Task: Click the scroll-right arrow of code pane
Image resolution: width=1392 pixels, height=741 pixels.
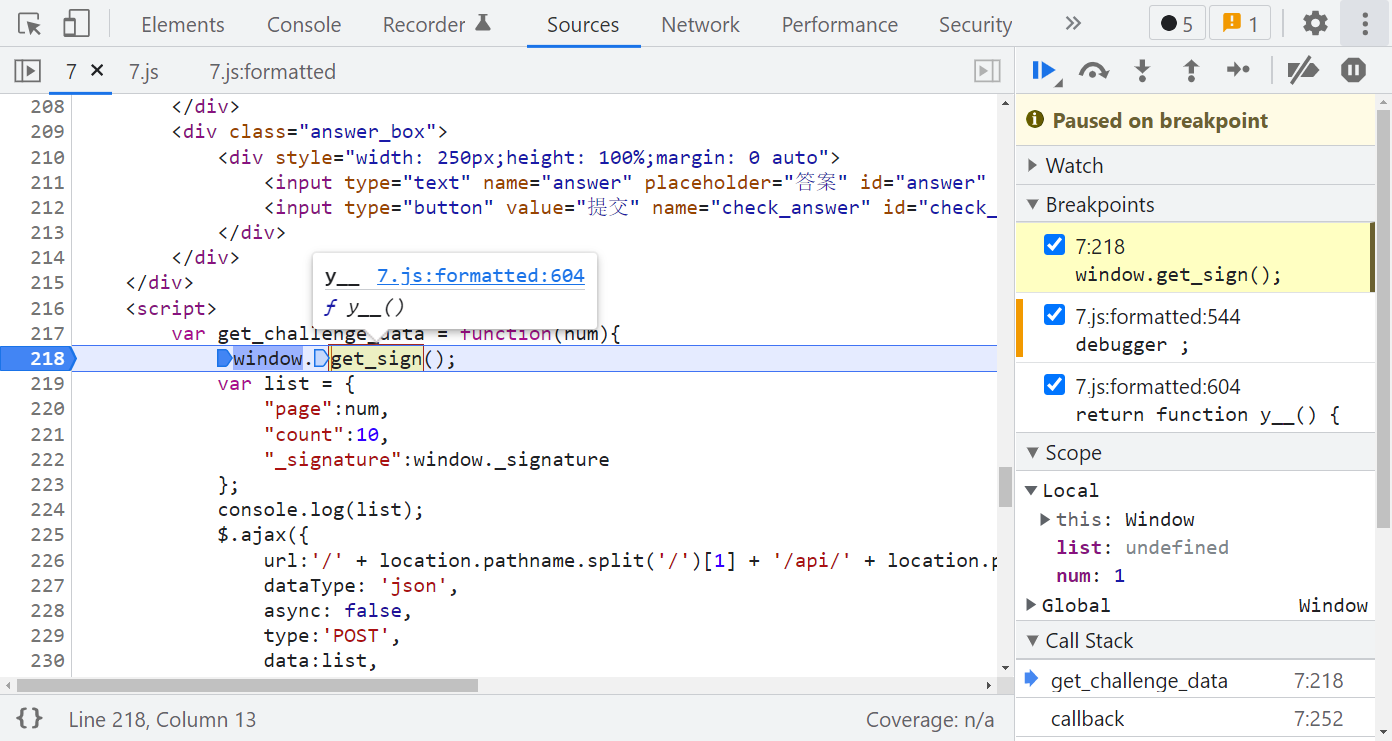Action: 989,686
